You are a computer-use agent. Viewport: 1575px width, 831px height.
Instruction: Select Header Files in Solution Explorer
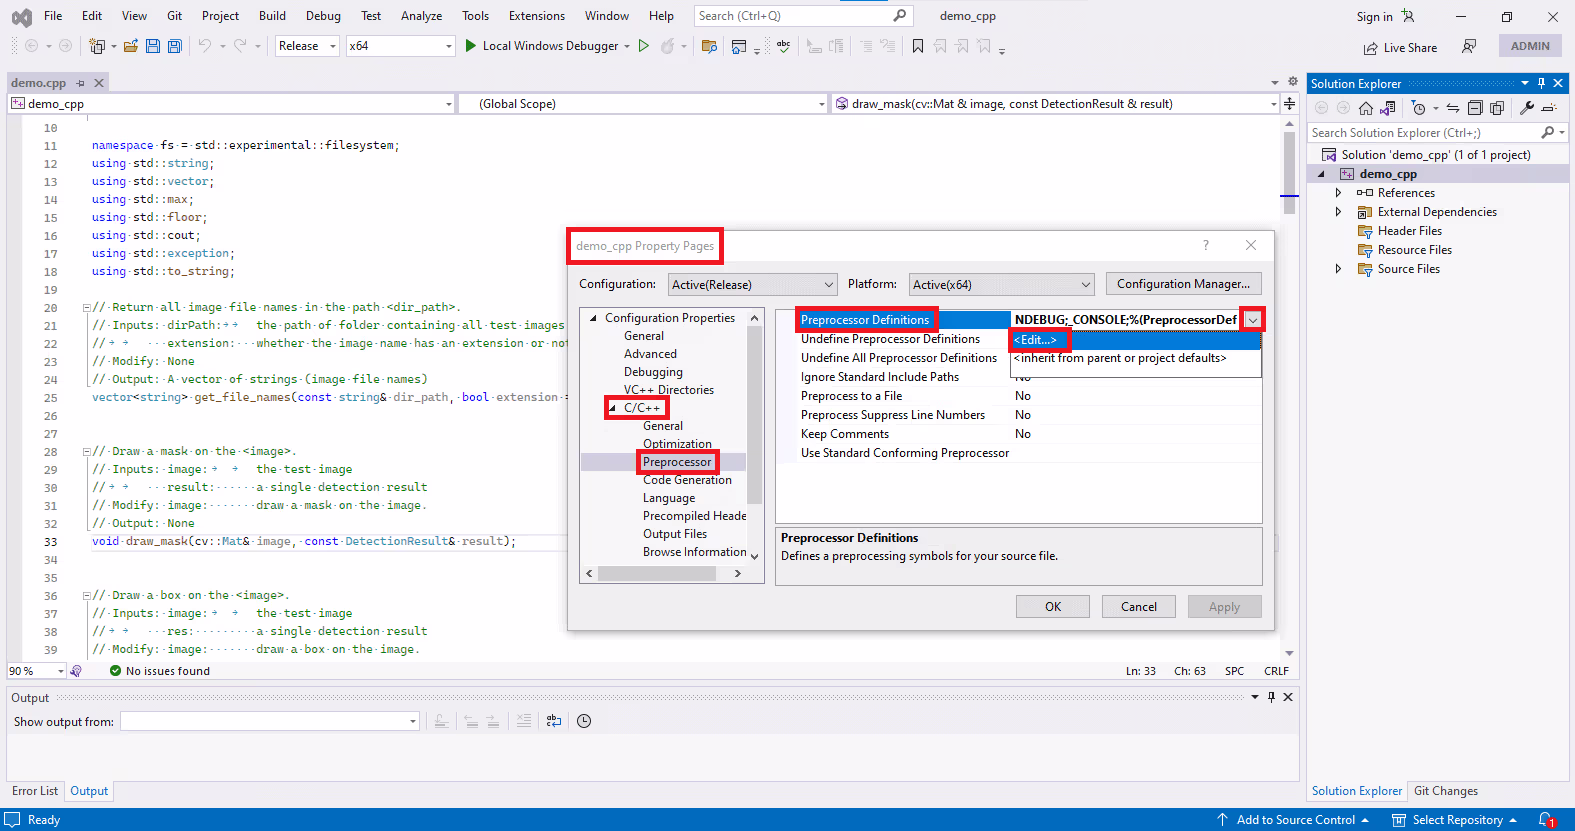pos(1409,231)
